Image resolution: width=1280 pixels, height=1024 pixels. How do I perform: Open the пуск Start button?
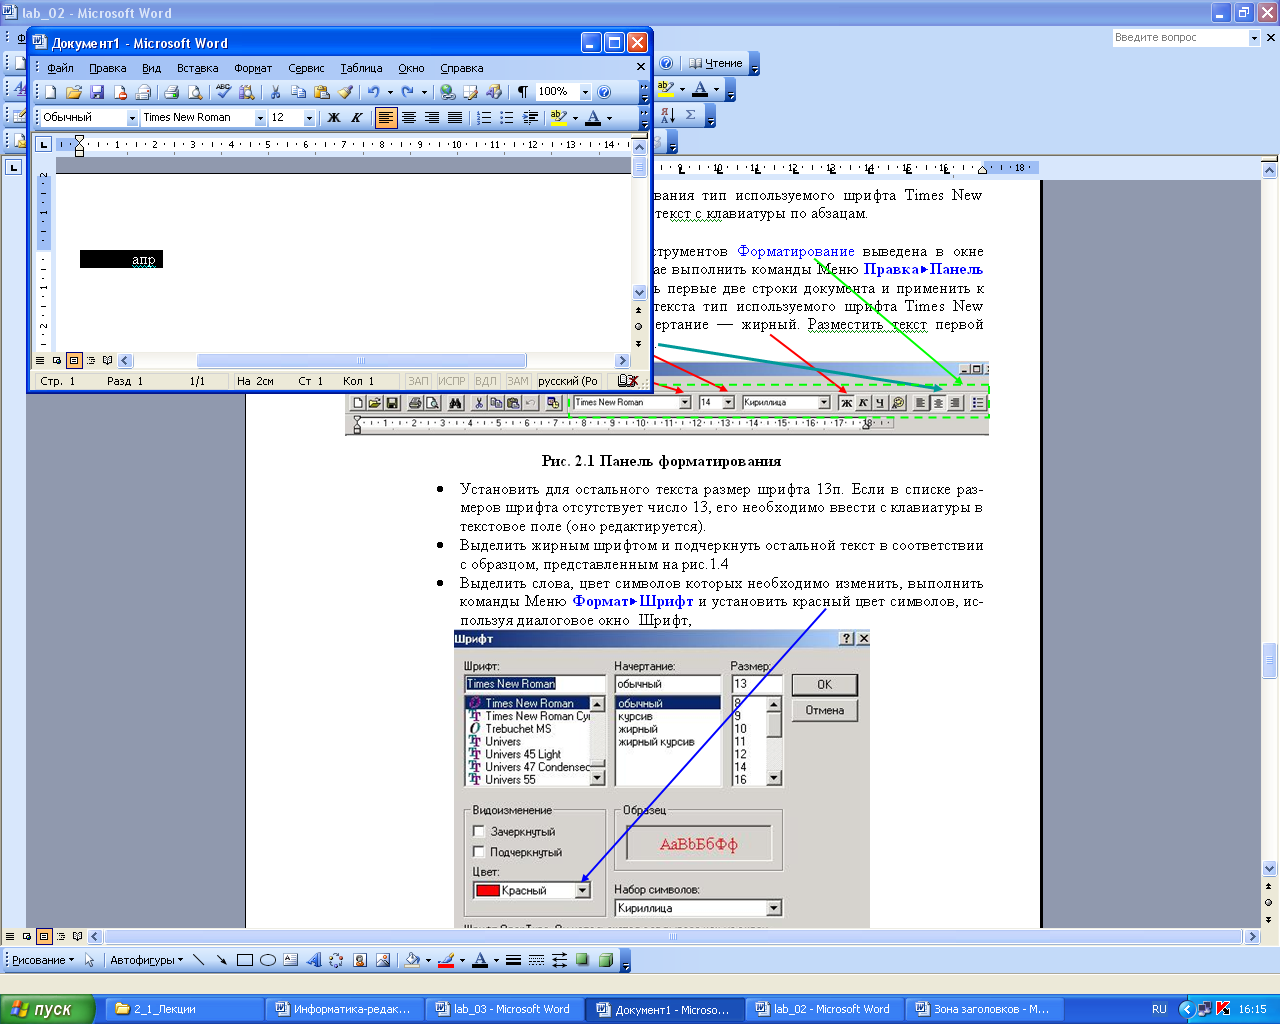coord(47,1009)
